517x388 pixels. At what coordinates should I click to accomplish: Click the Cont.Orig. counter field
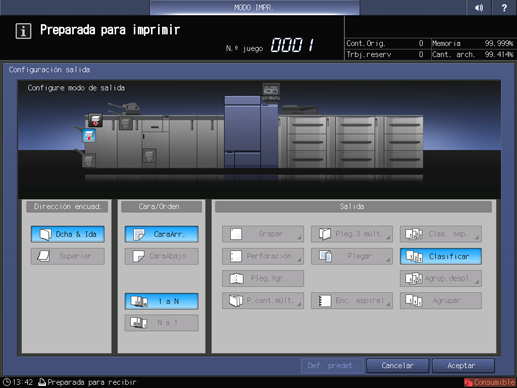[x=387, y=43]
